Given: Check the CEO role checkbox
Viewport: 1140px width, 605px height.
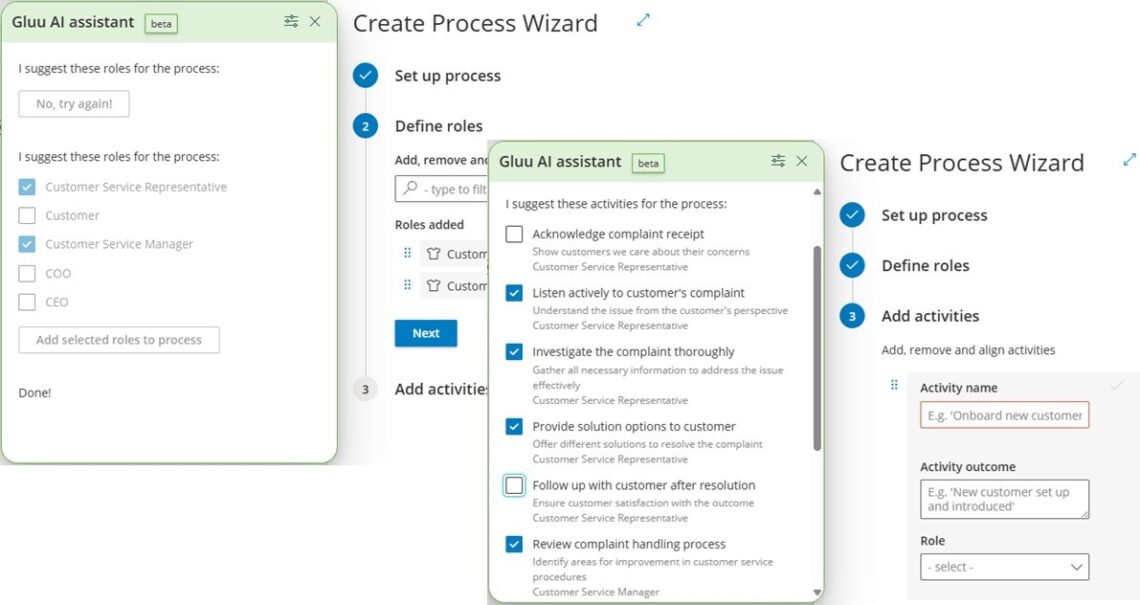Looking at the screenshot, I should (x=27, y=302).
